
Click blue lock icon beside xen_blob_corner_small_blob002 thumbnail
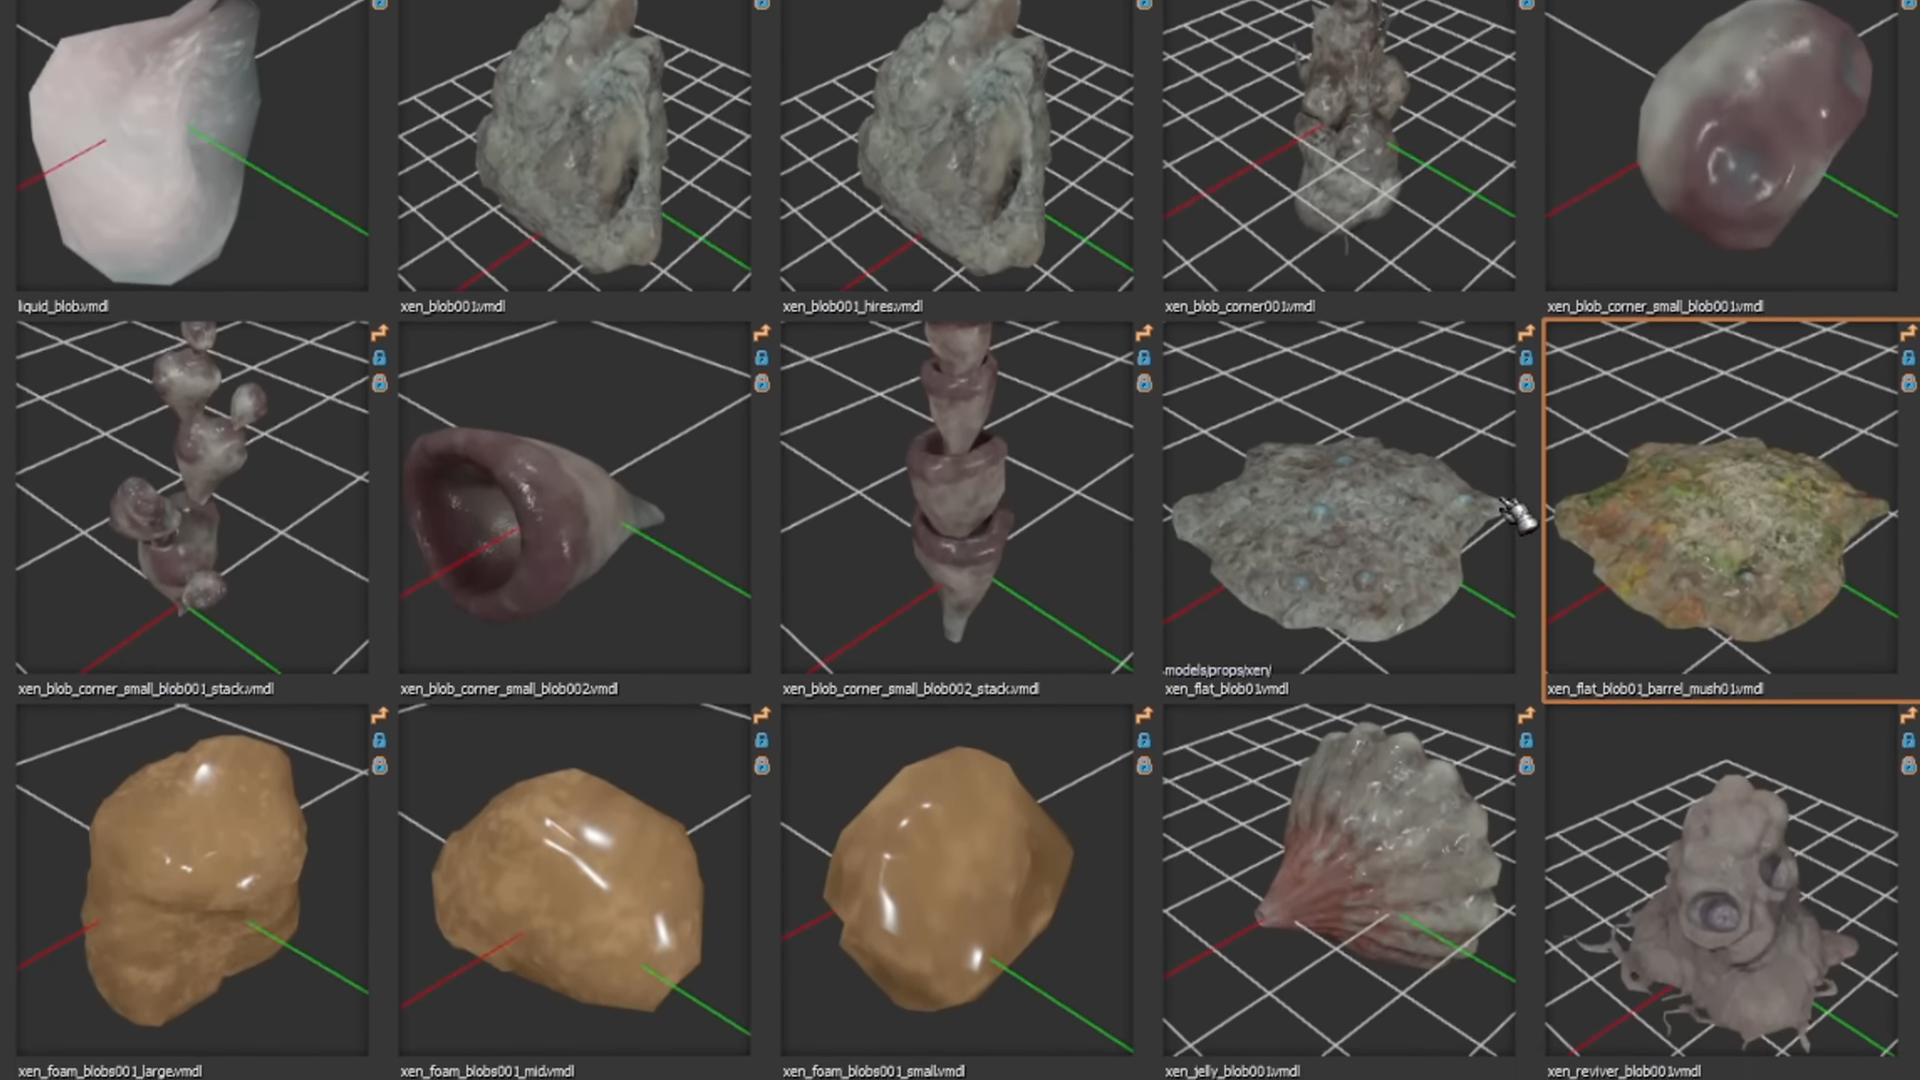[762, 358]
